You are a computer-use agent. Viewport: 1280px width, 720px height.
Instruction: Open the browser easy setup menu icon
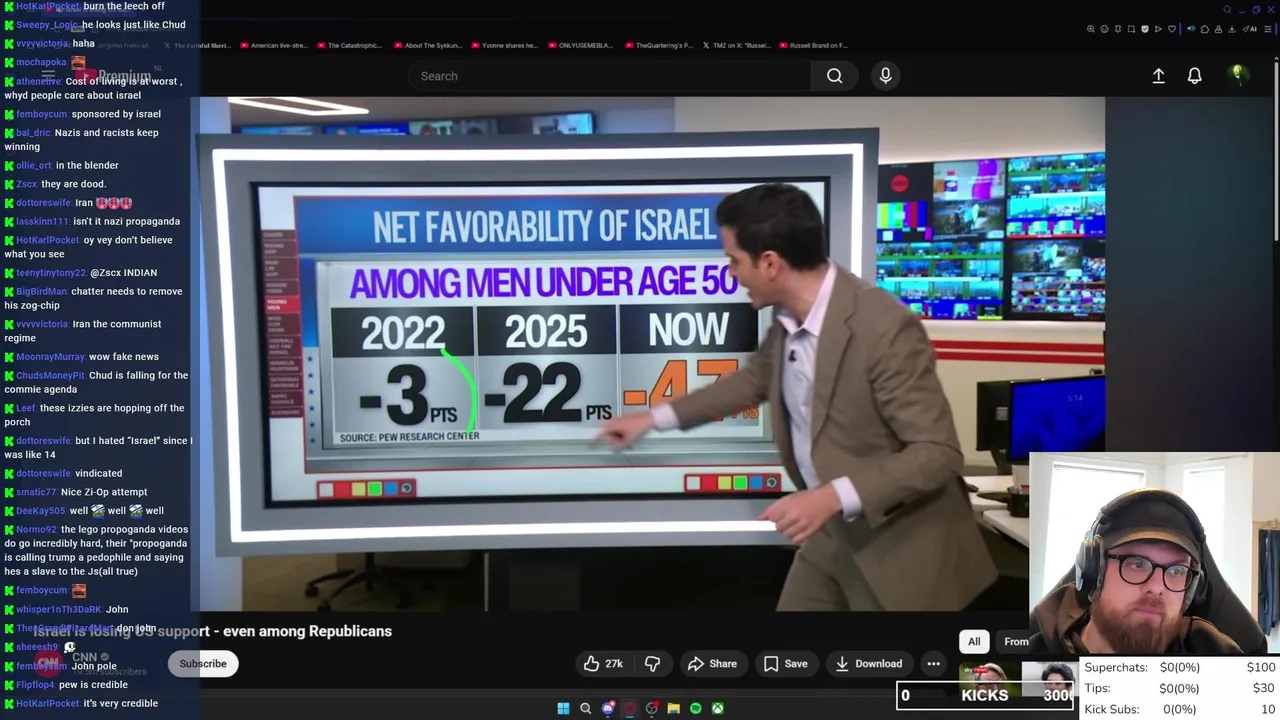click(x=1268, y=29)
